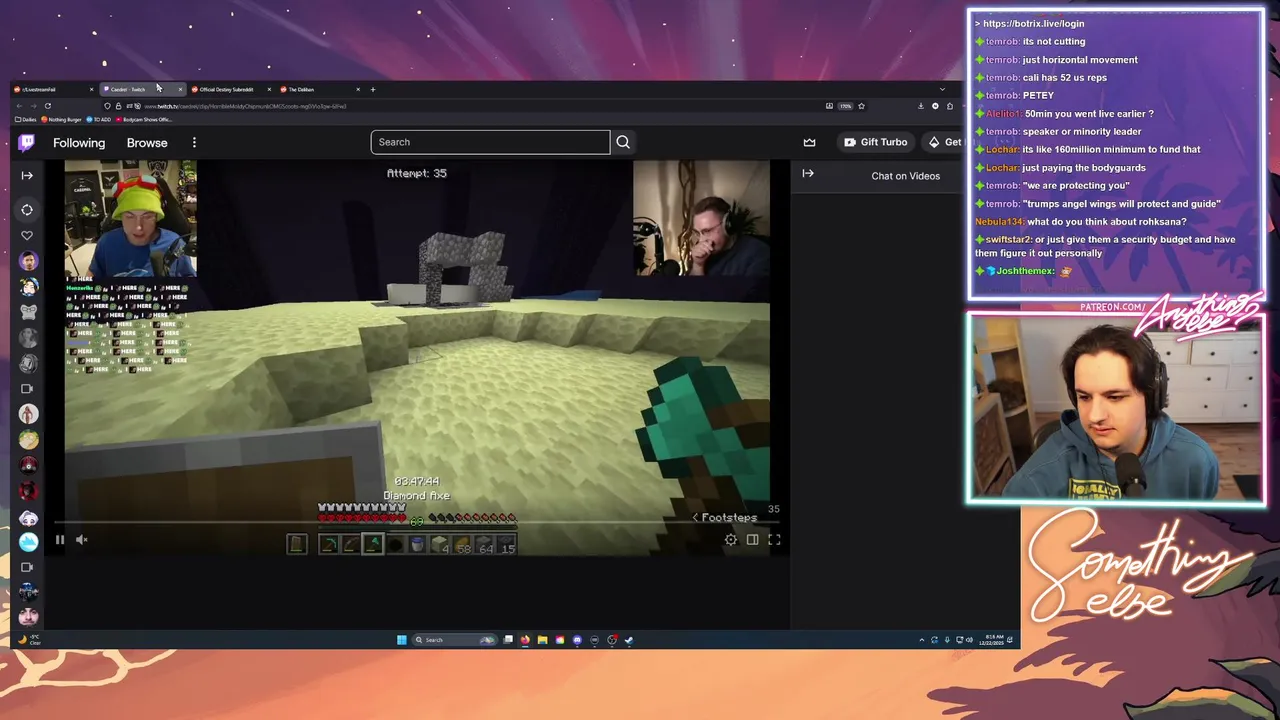Open the Dailies bookmarks folder
The image size is (1280, 720).
coord(25,119)
